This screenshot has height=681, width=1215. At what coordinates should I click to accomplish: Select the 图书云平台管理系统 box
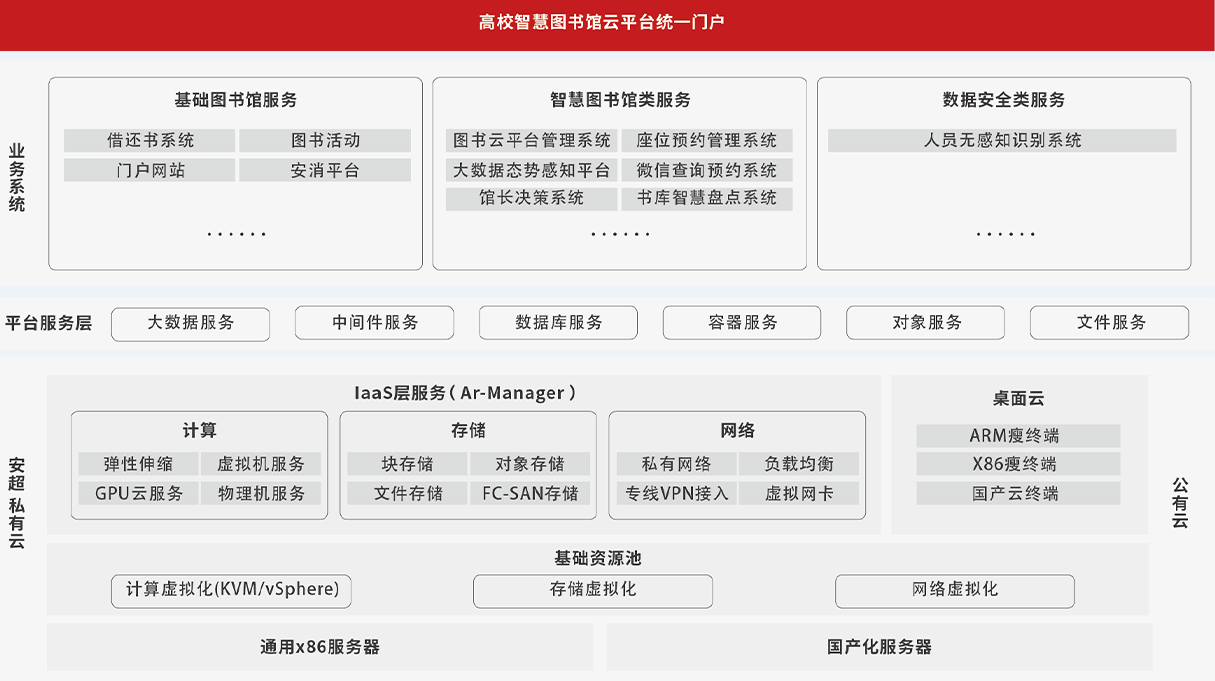point(532,141)
